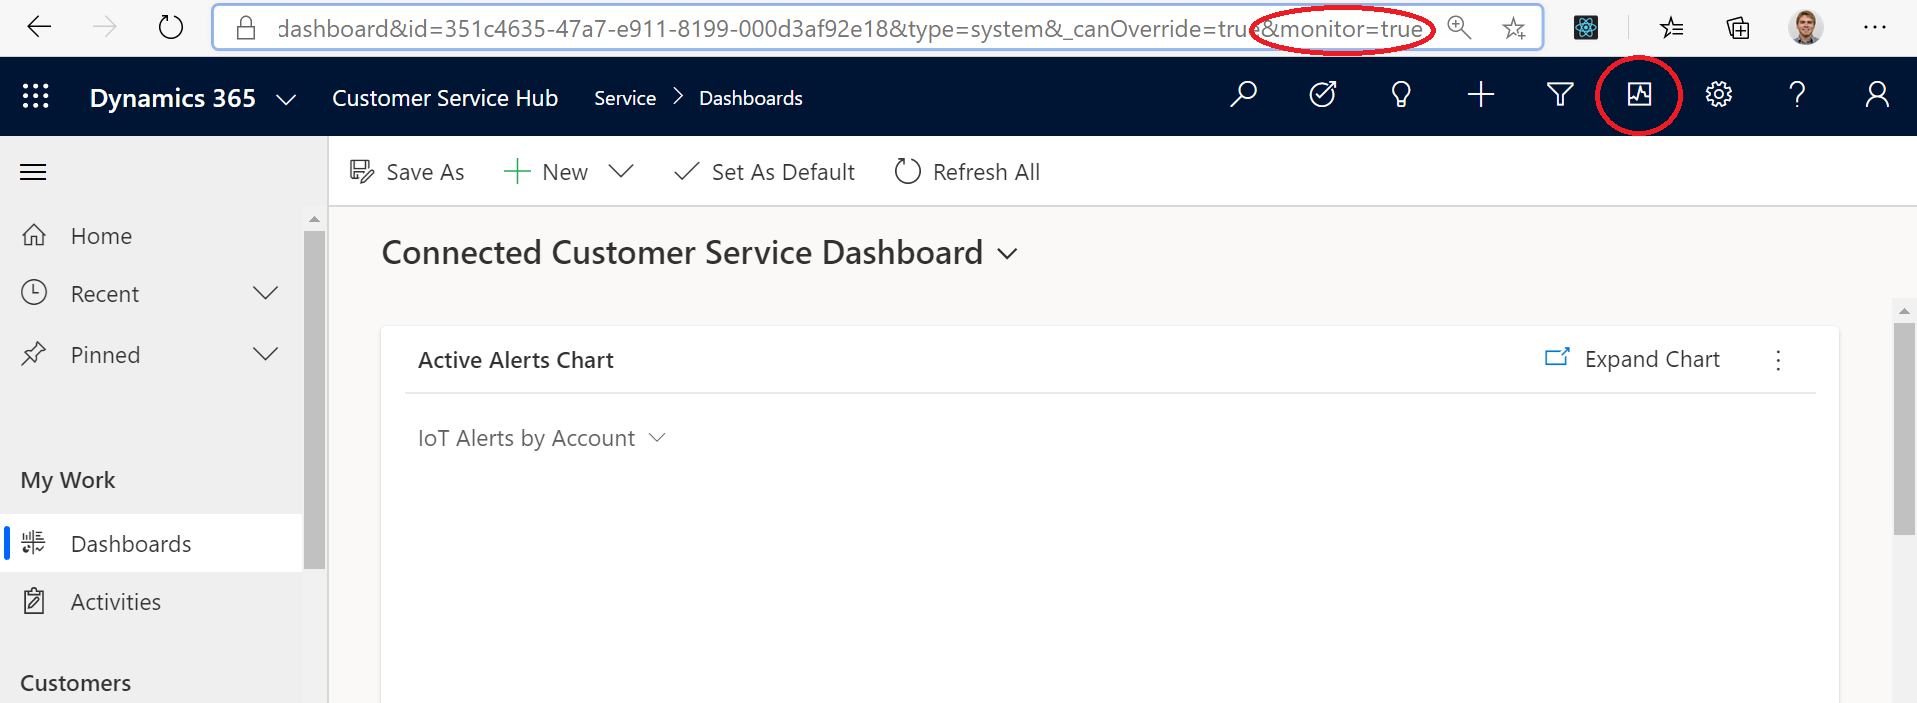Click the Quick Create plus icon
The height and width of the screenshot is (703, 1917).
(1480, 95)
